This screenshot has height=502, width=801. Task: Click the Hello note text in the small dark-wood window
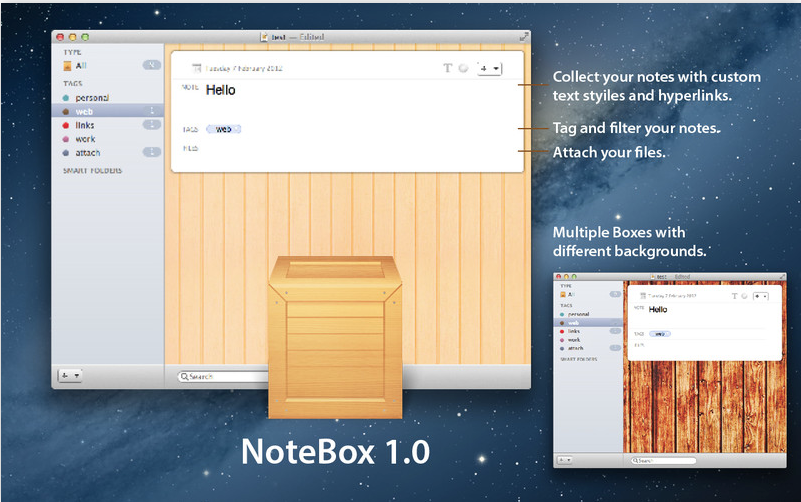[x=658, y=309]
